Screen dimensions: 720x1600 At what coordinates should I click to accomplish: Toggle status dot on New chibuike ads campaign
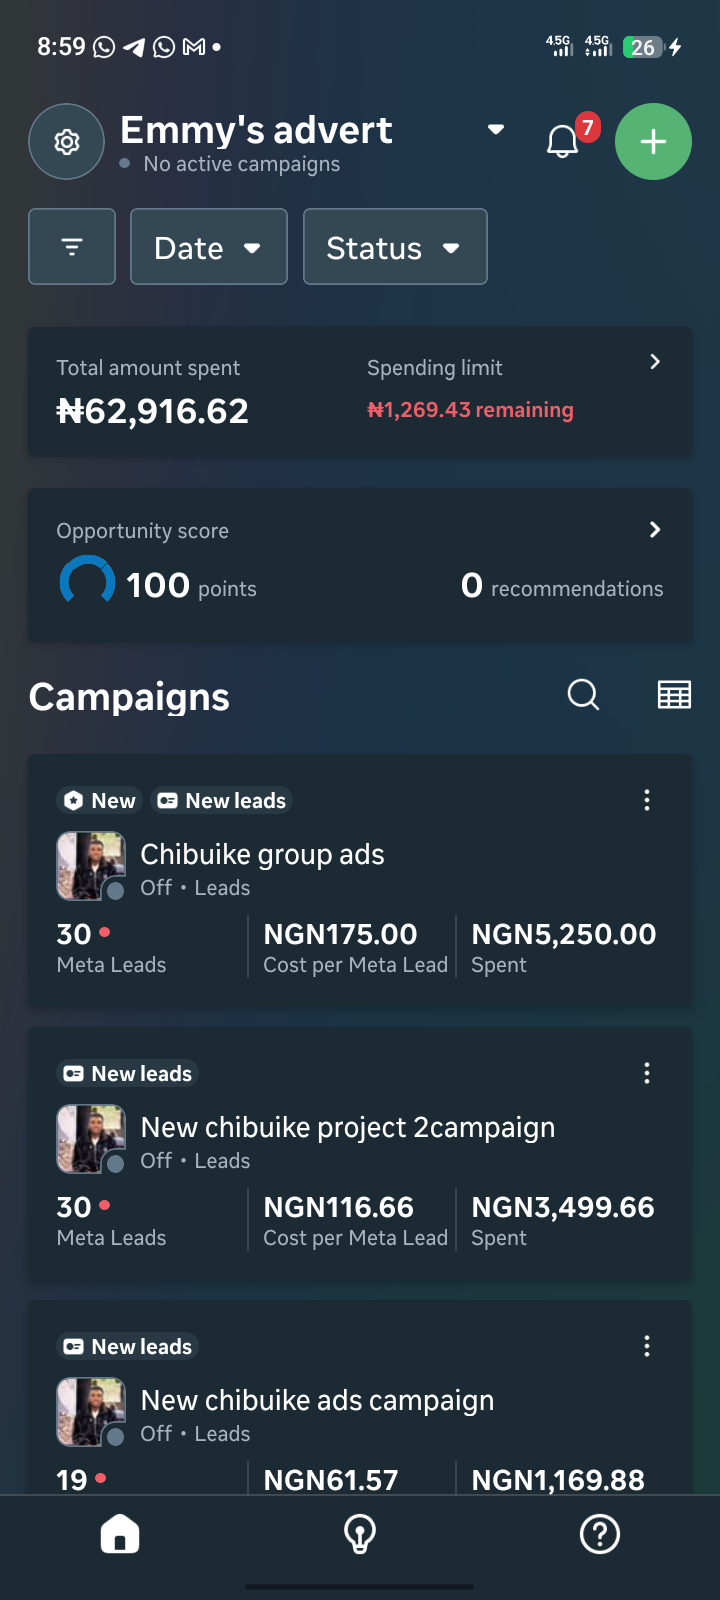click(x=115, y=1436)
